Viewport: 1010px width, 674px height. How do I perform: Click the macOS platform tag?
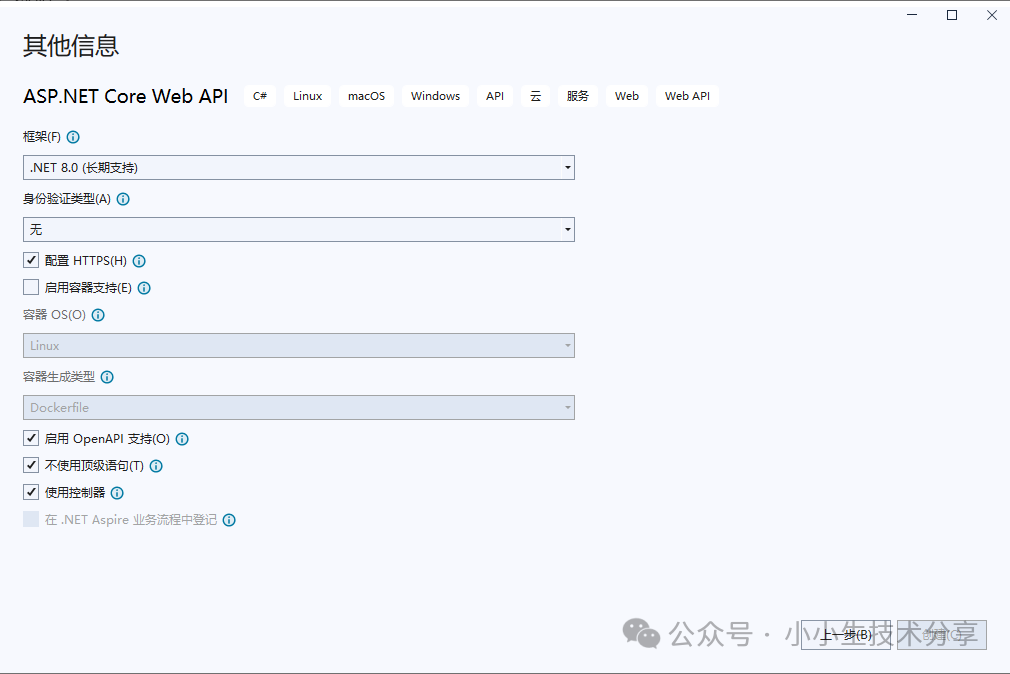pyautogui.click(x=366, y=96)
